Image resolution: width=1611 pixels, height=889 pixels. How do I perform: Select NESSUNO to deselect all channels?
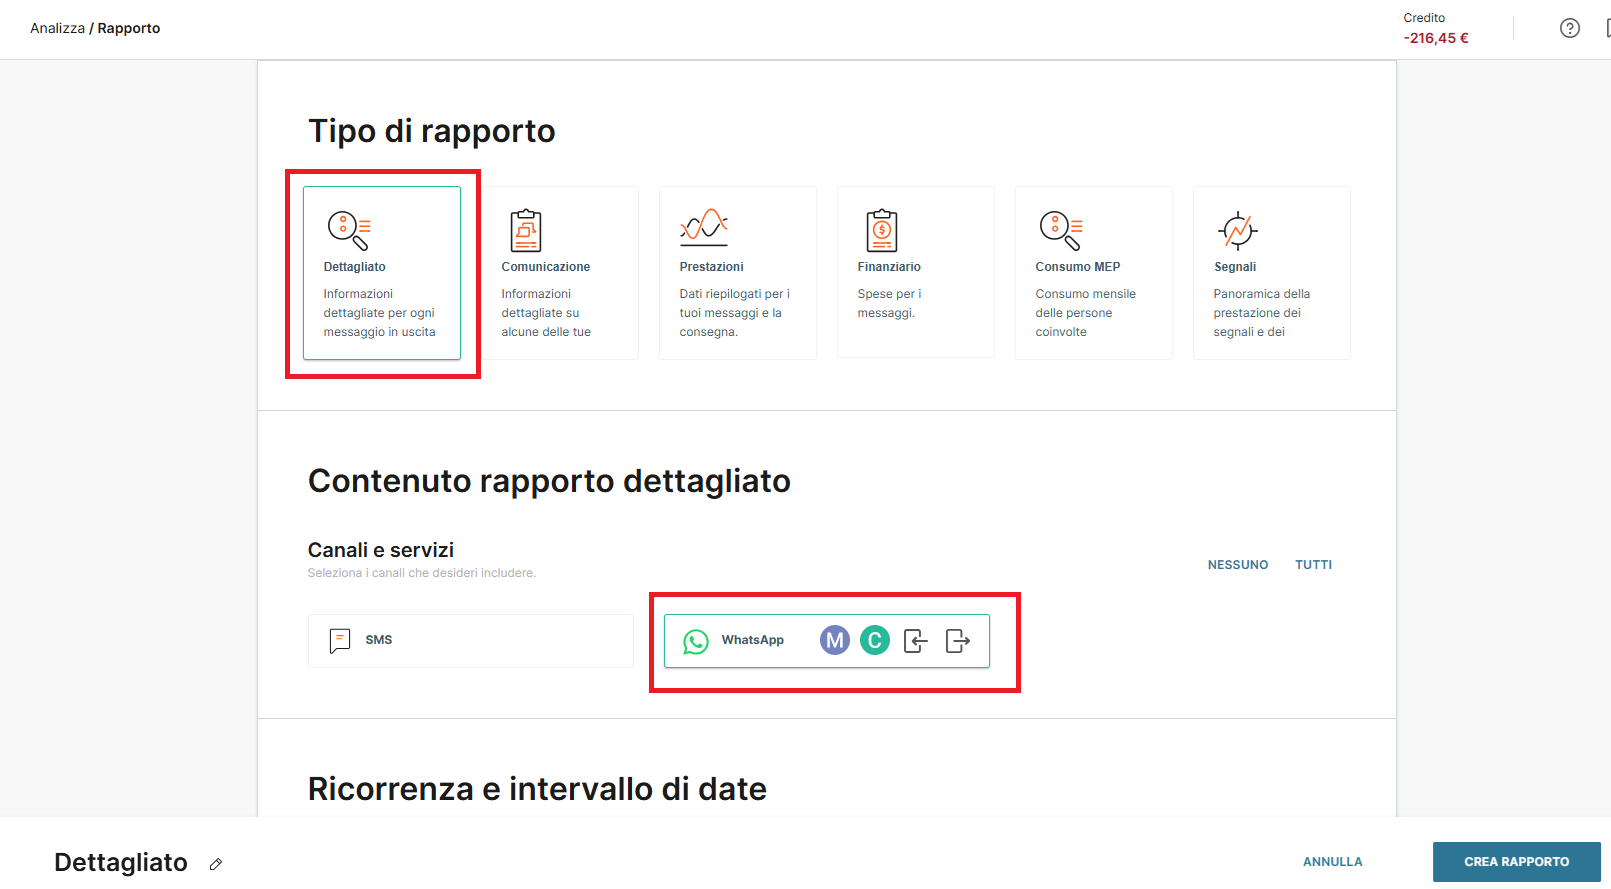click(x=1237, y=565)
